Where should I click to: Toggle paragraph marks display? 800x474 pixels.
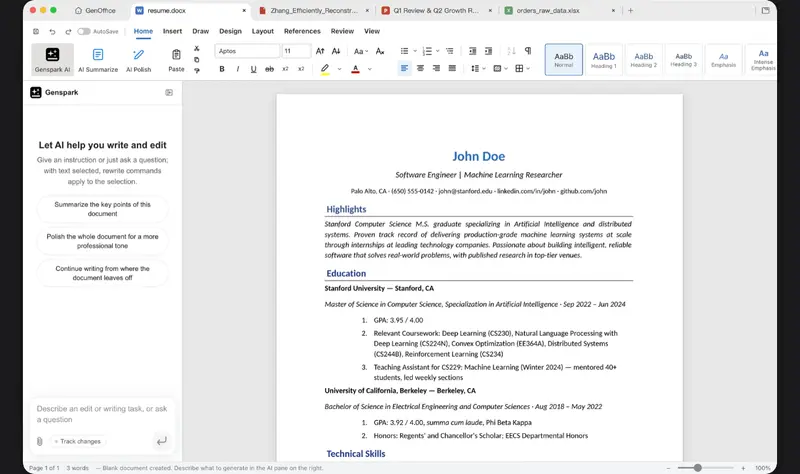[x=528, y=51]
